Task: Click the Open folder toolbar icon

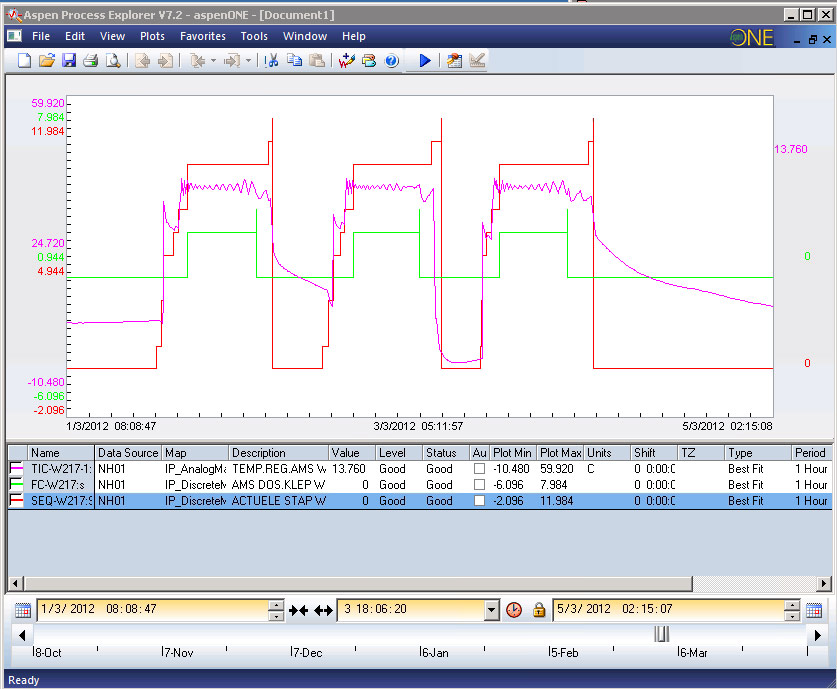Action: point(46,60)
